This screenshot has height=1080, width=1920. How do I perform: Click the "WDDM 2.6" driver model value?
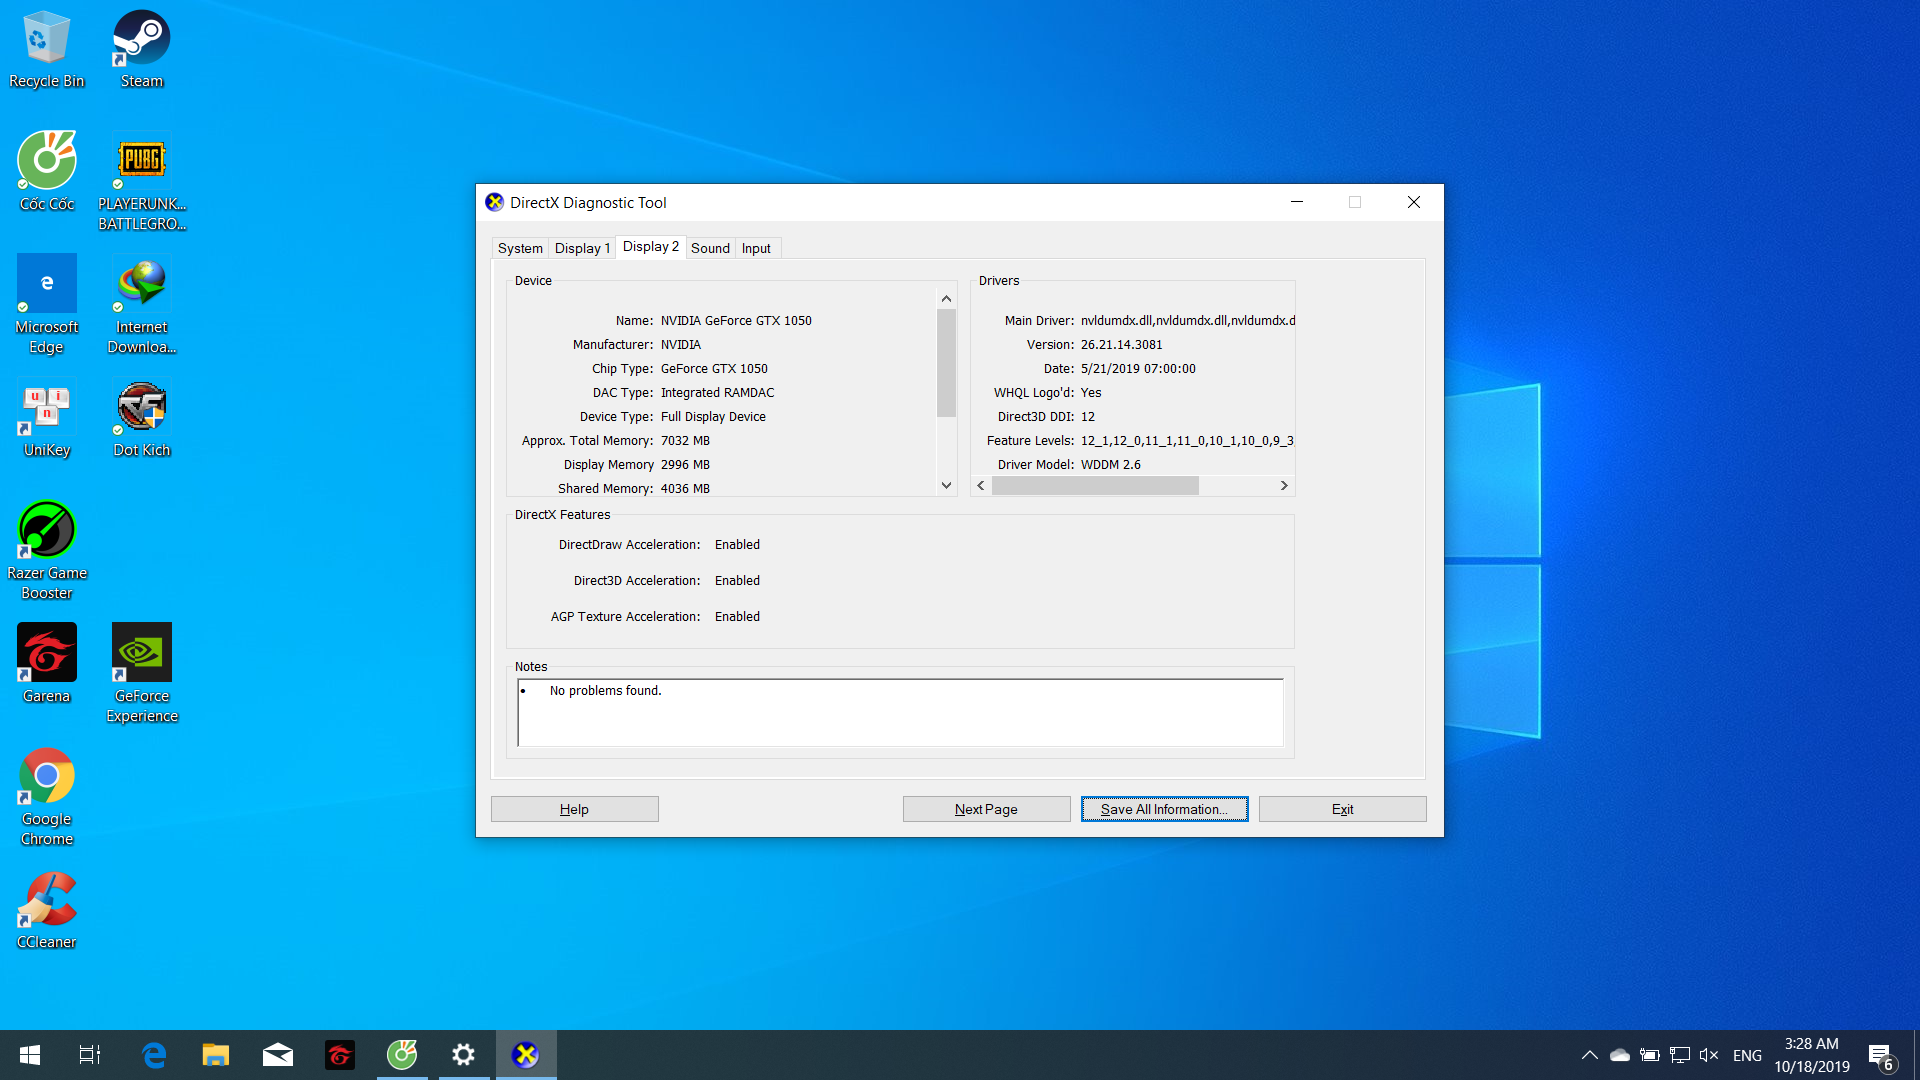(1110, 465)
